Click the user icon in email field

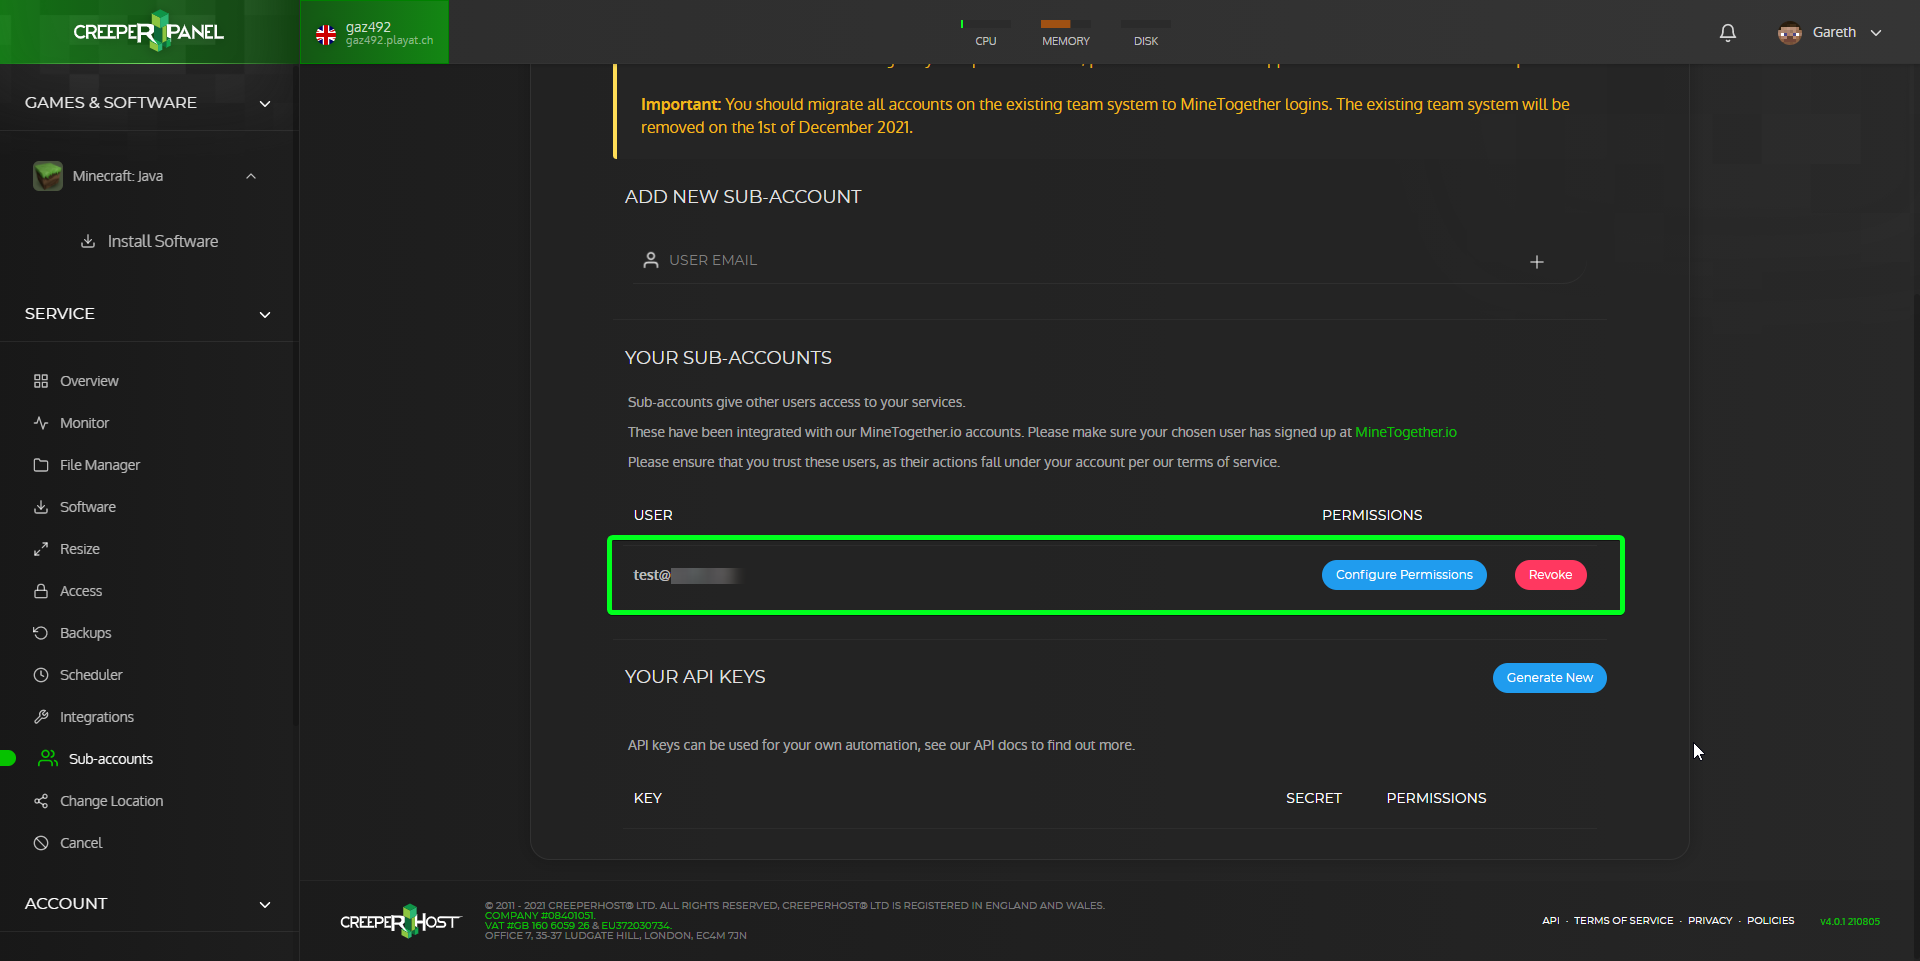[651, 260]
